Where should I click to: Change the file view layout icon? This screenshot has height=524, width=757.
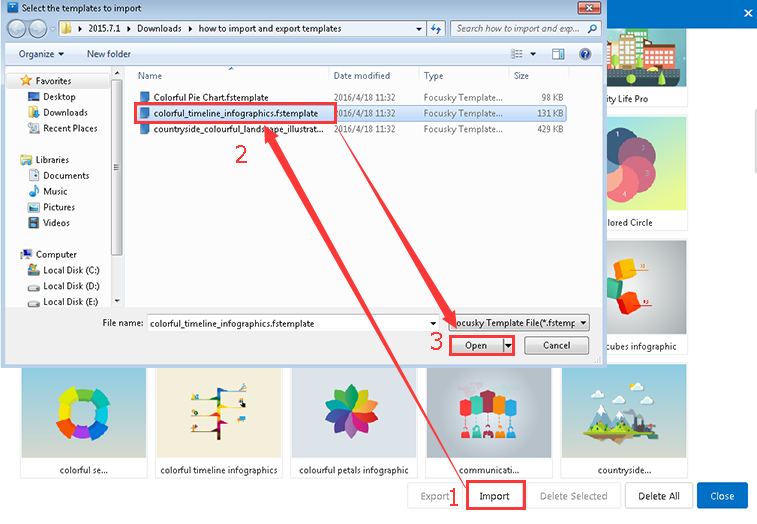[x=517, y=54]
